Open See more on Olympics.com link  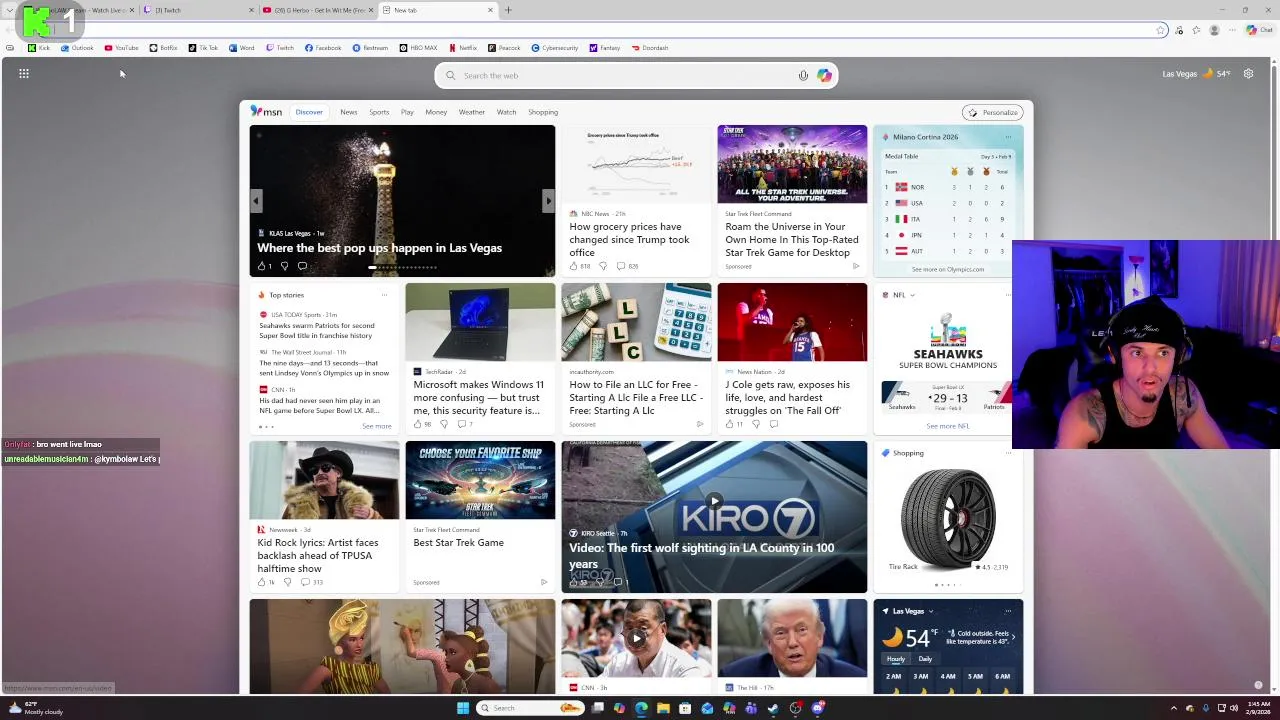(x=948, y=269)
